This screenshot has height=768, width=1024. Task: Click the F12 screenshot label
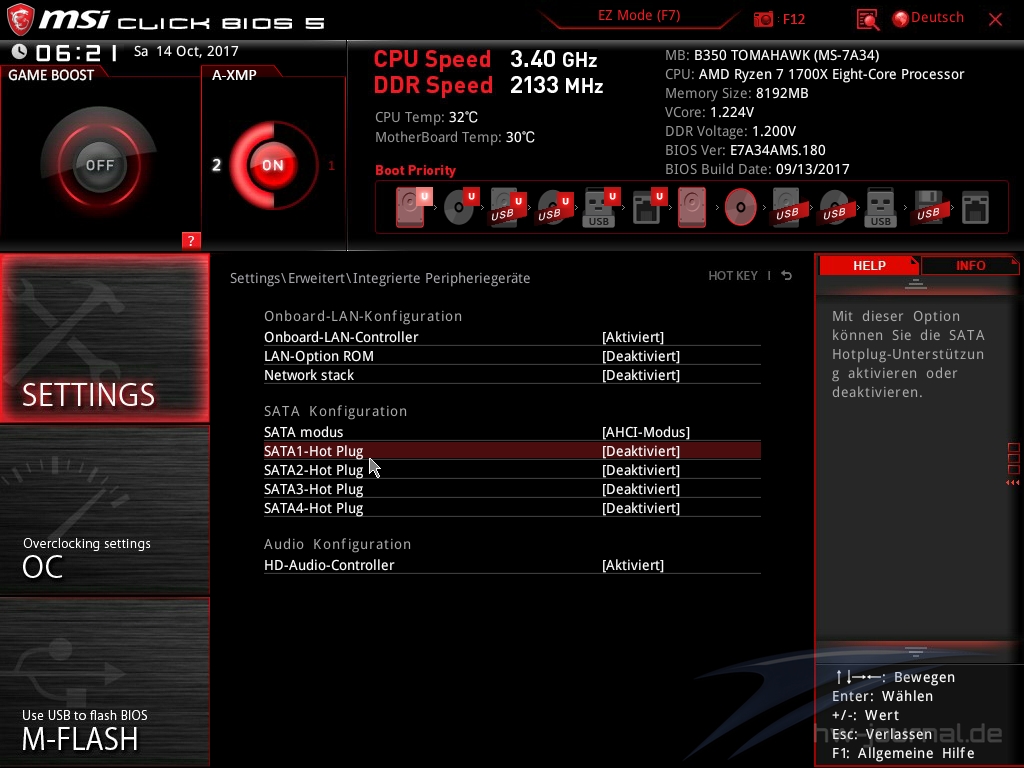[x=793, y=20]
